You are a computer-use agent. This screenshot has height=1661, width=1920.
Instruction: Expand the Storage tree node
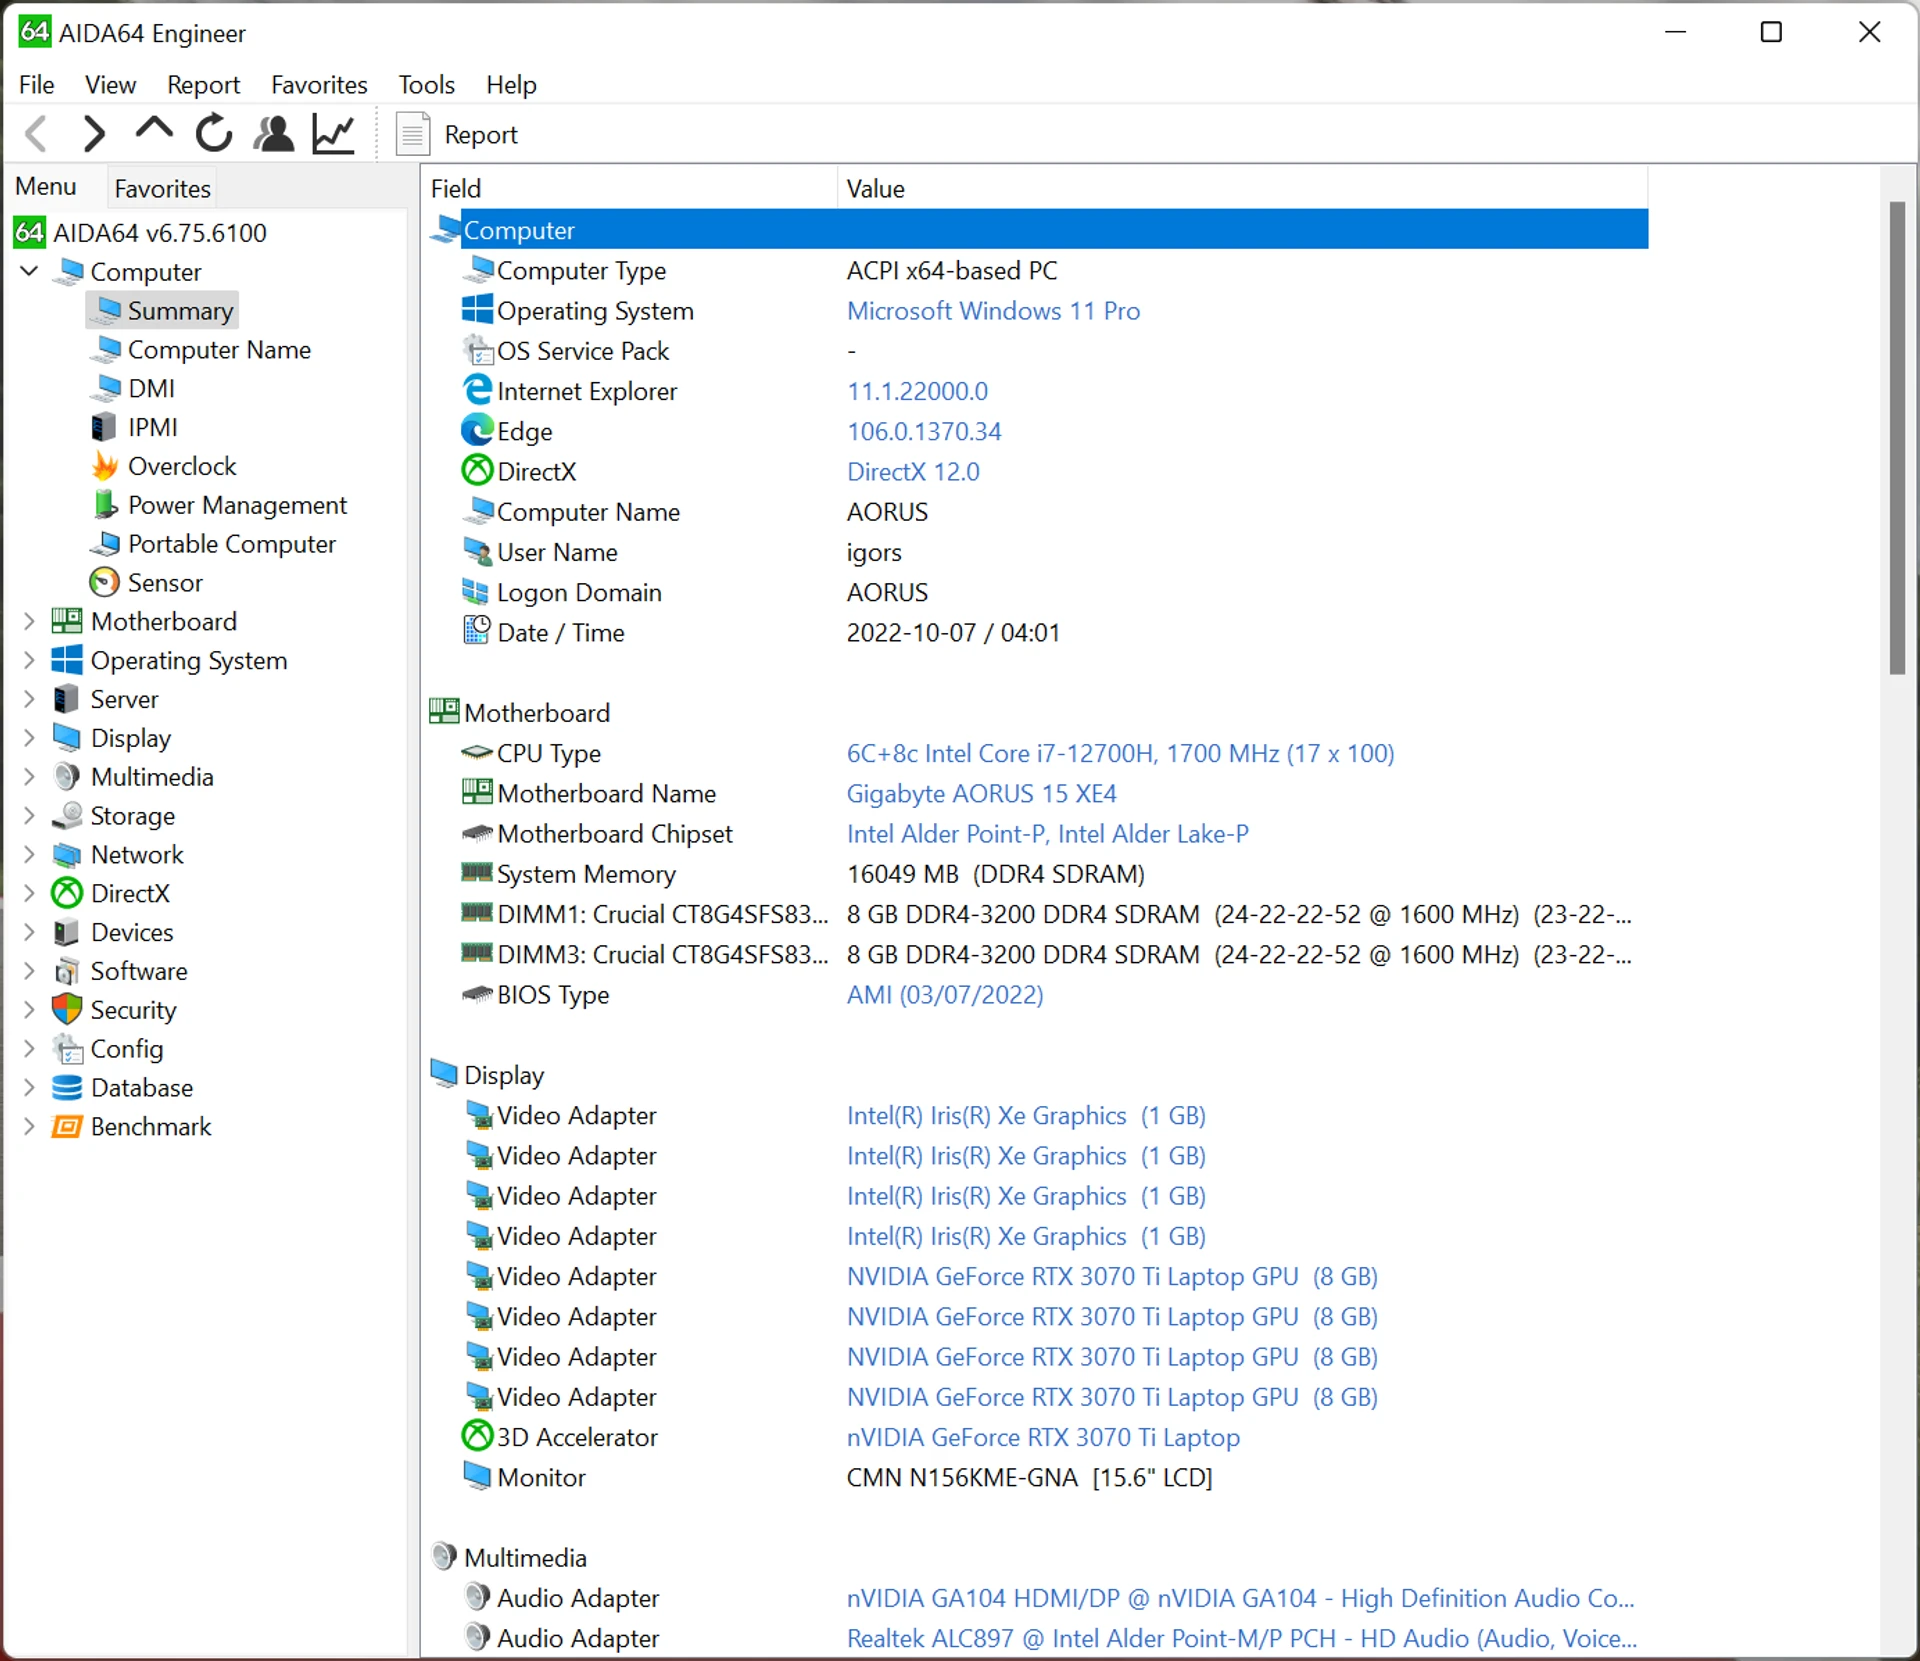(x=30, y=816)
